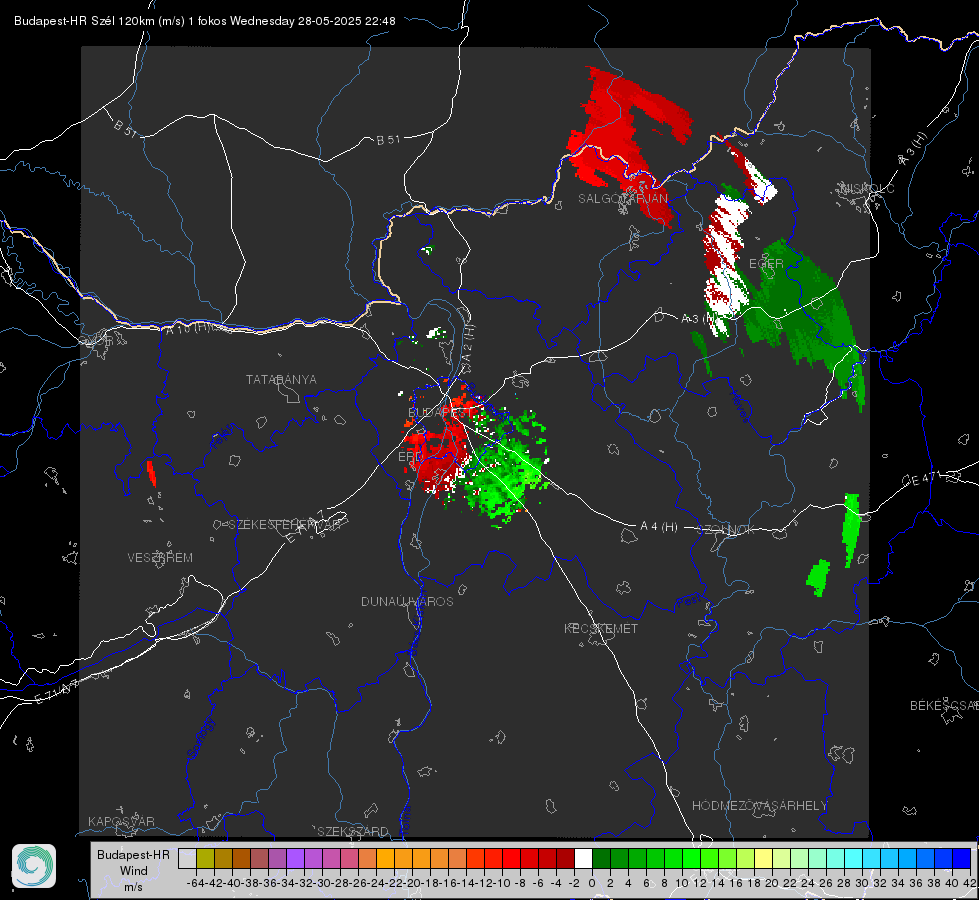The height and width of the screenshot is (900, 979).
Task: Click the BUDAPEST city label
Action: 439,413
